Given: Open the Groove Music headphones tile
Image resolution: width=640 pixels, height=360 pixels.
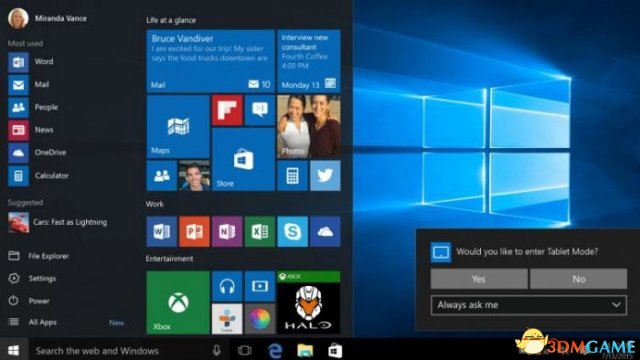Looking at the screenshot, I should coord(227,286).
